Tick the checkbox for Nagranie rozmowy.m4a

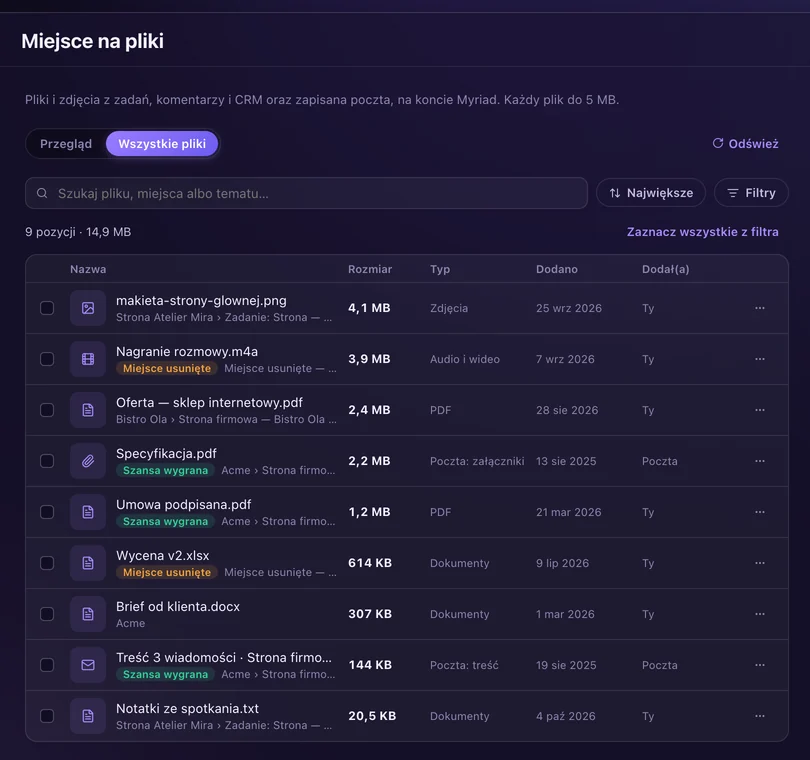(47, 359)
